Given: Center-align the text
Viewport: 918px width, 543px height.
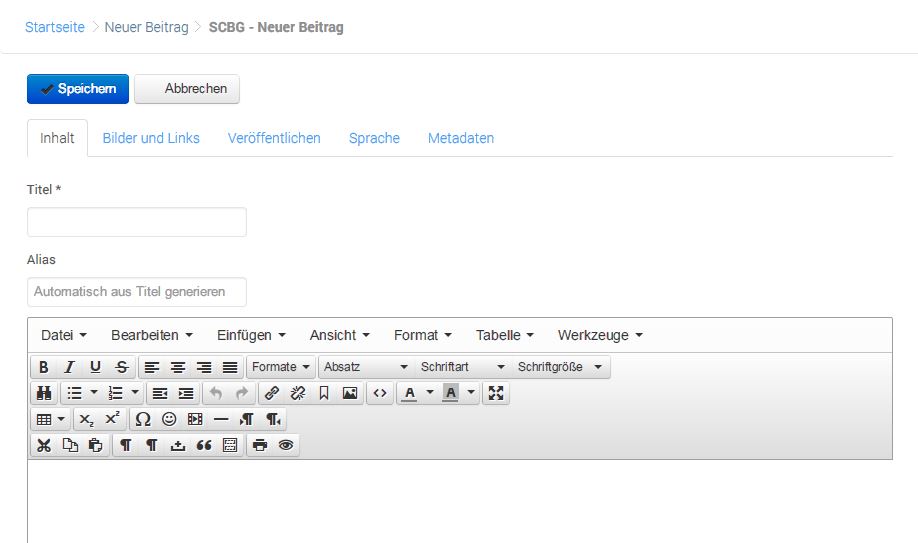Looking at the screenshot, I should coord(177,367).
